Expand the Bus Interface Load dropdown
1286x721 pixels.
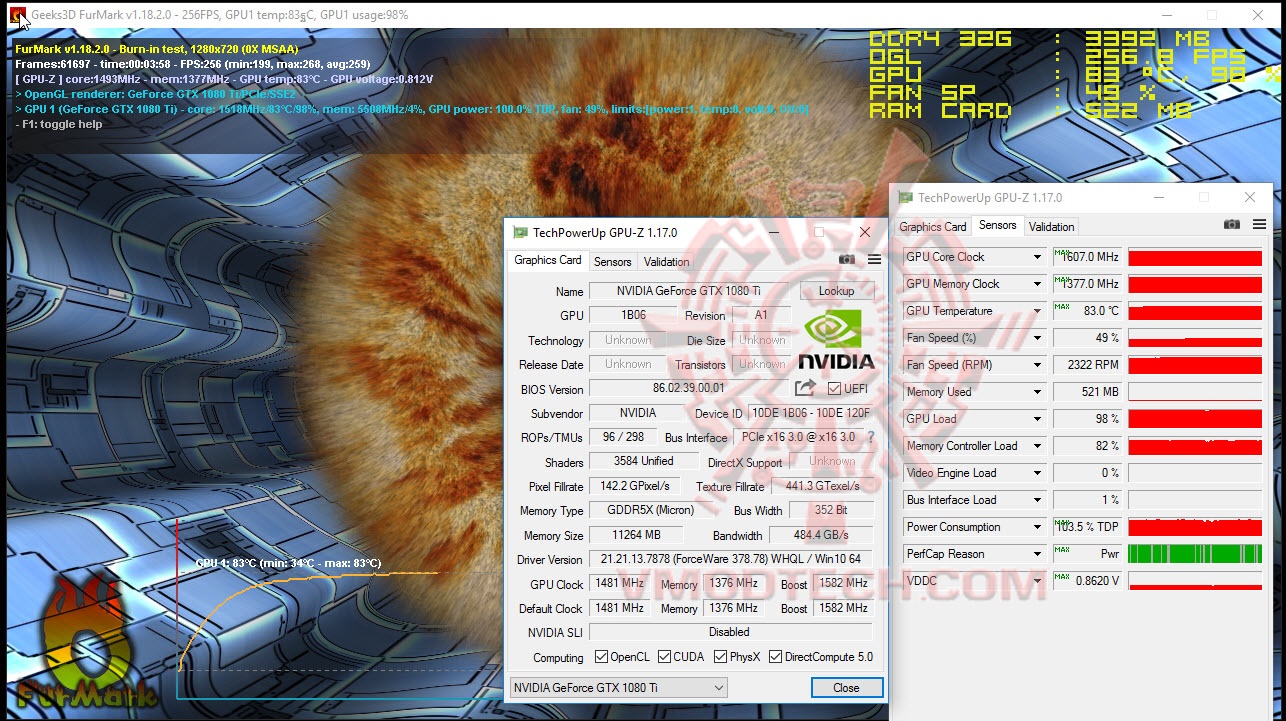(x=1037, y=500)
